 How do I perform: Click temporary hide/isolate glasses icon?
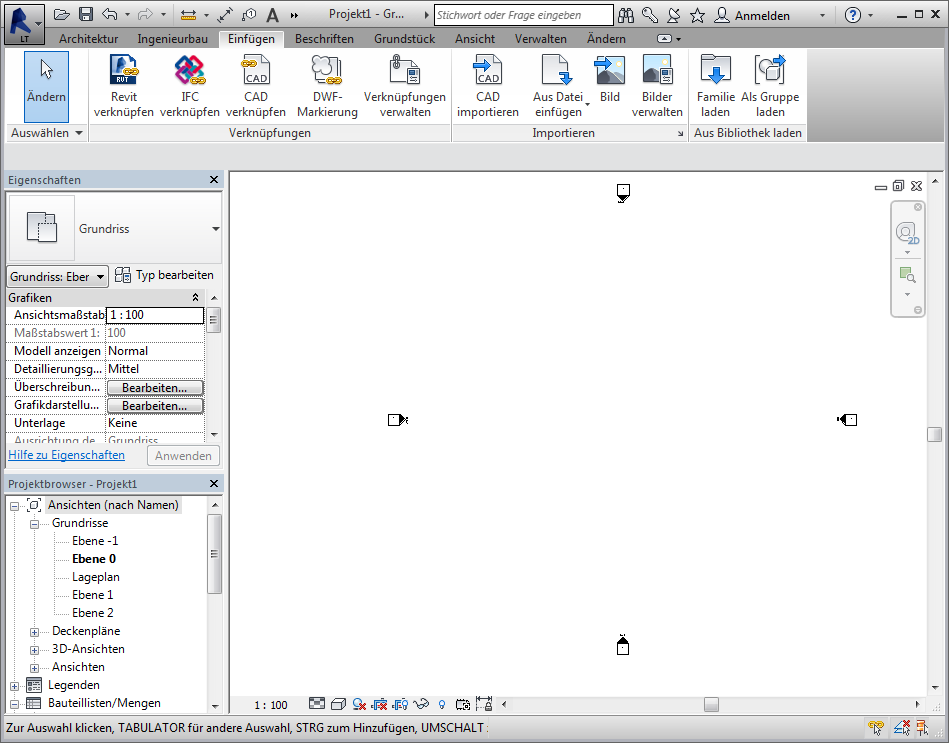(x=421, y=704)
